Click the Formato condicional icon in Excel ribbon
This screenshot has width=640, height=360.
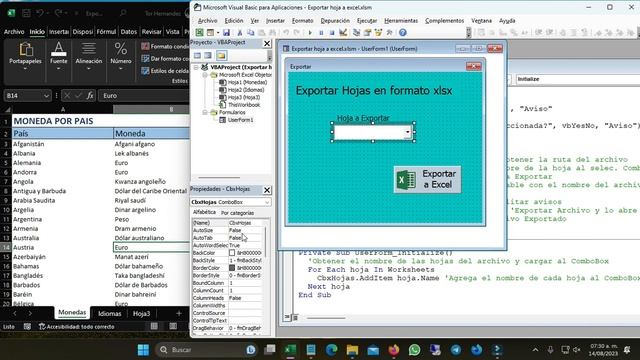pos(145,46)
